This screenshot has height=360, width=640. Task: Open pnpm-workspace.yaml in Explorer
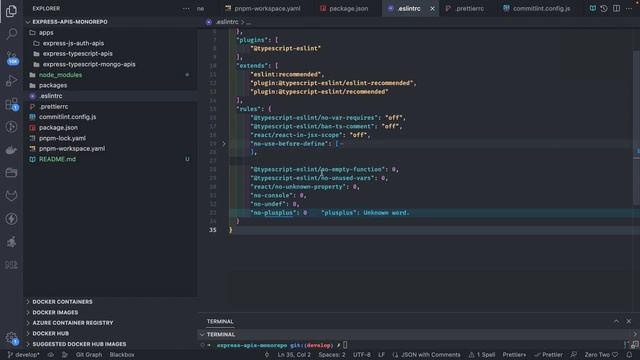click(x=72, y=149)
